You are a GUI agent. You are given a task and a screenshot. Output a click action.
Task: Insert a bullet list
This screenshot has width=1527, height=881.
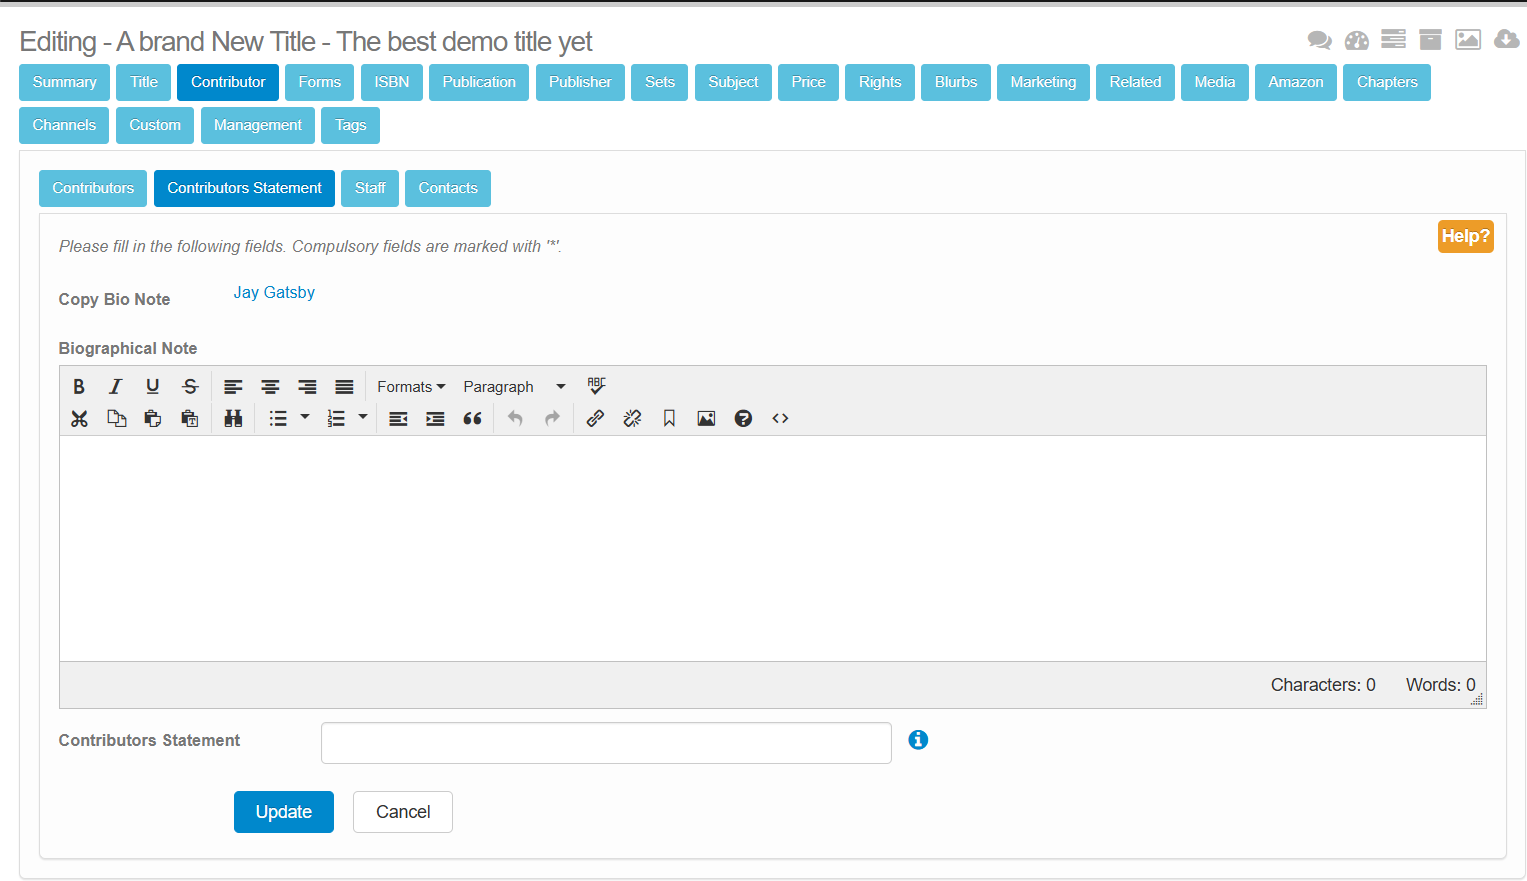pos(278,419)
